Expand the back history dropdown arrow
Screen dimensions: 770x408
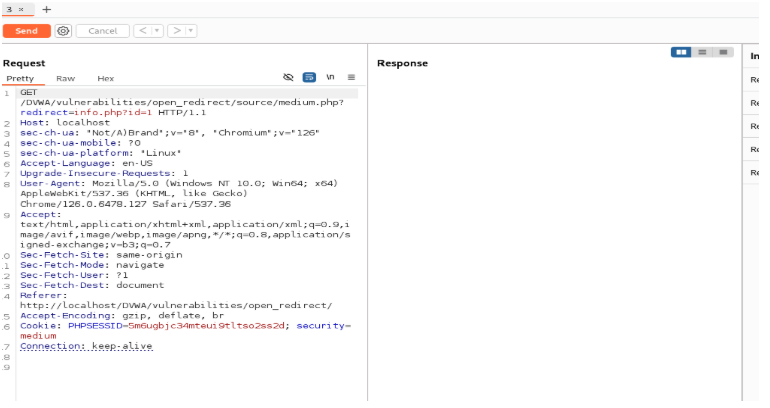point(157,31)
